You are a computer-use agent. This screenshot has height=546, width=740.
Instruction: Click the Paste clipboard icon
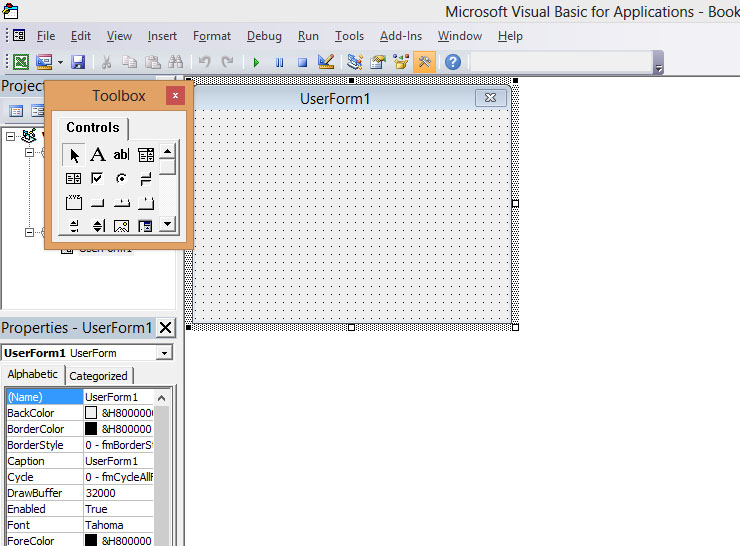(152, 62)
